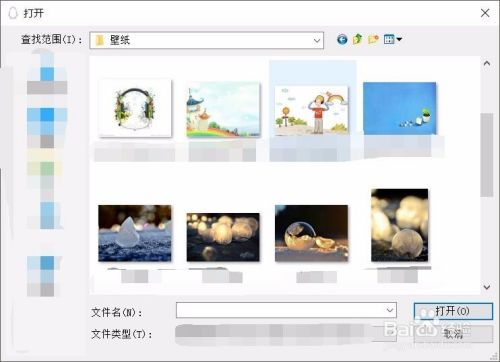Create a new folder

tap(373, 39)
